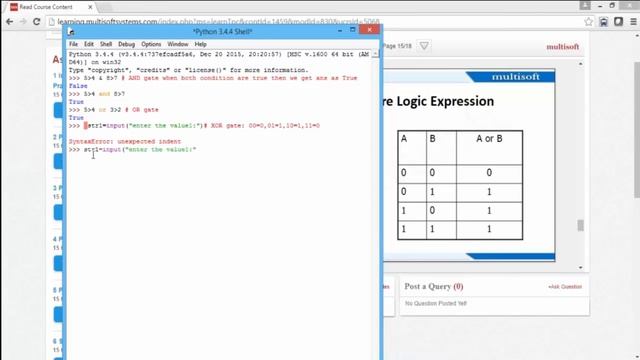Close the Read Course Content tab
640x360 pixels.
[90, 7]
